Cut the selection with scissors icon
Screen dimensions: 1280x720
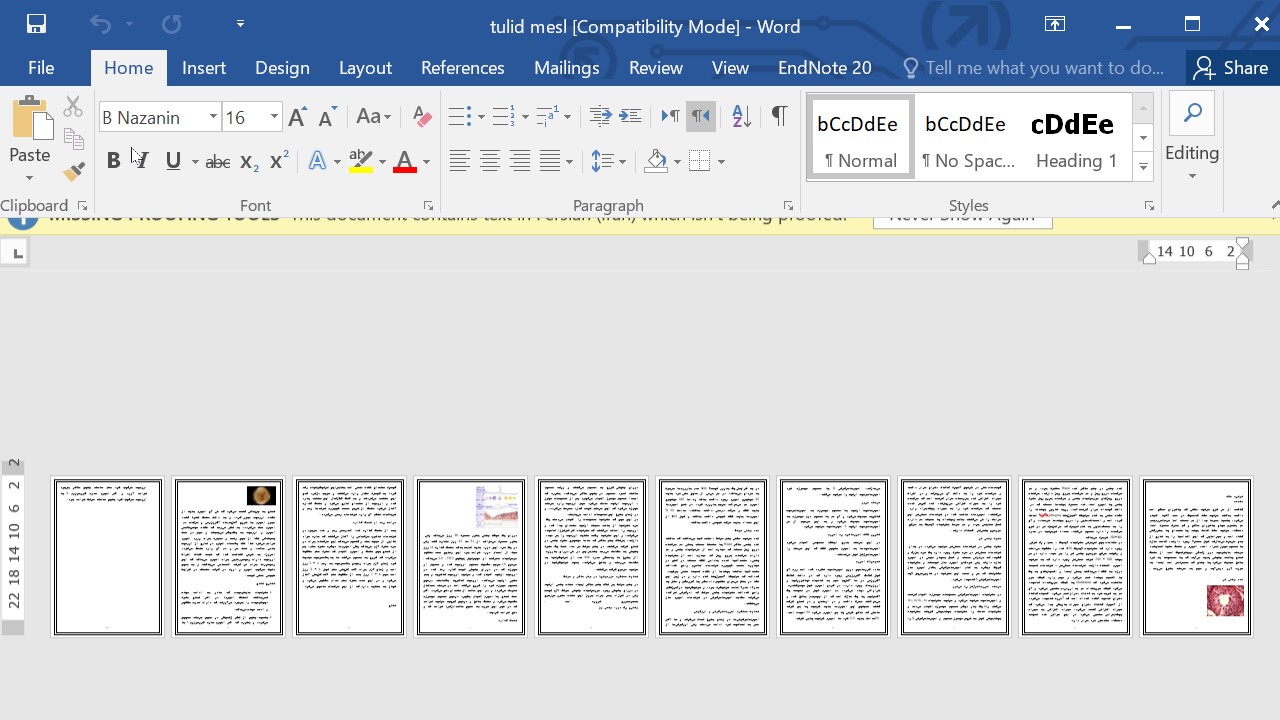(x=73, y=106)
